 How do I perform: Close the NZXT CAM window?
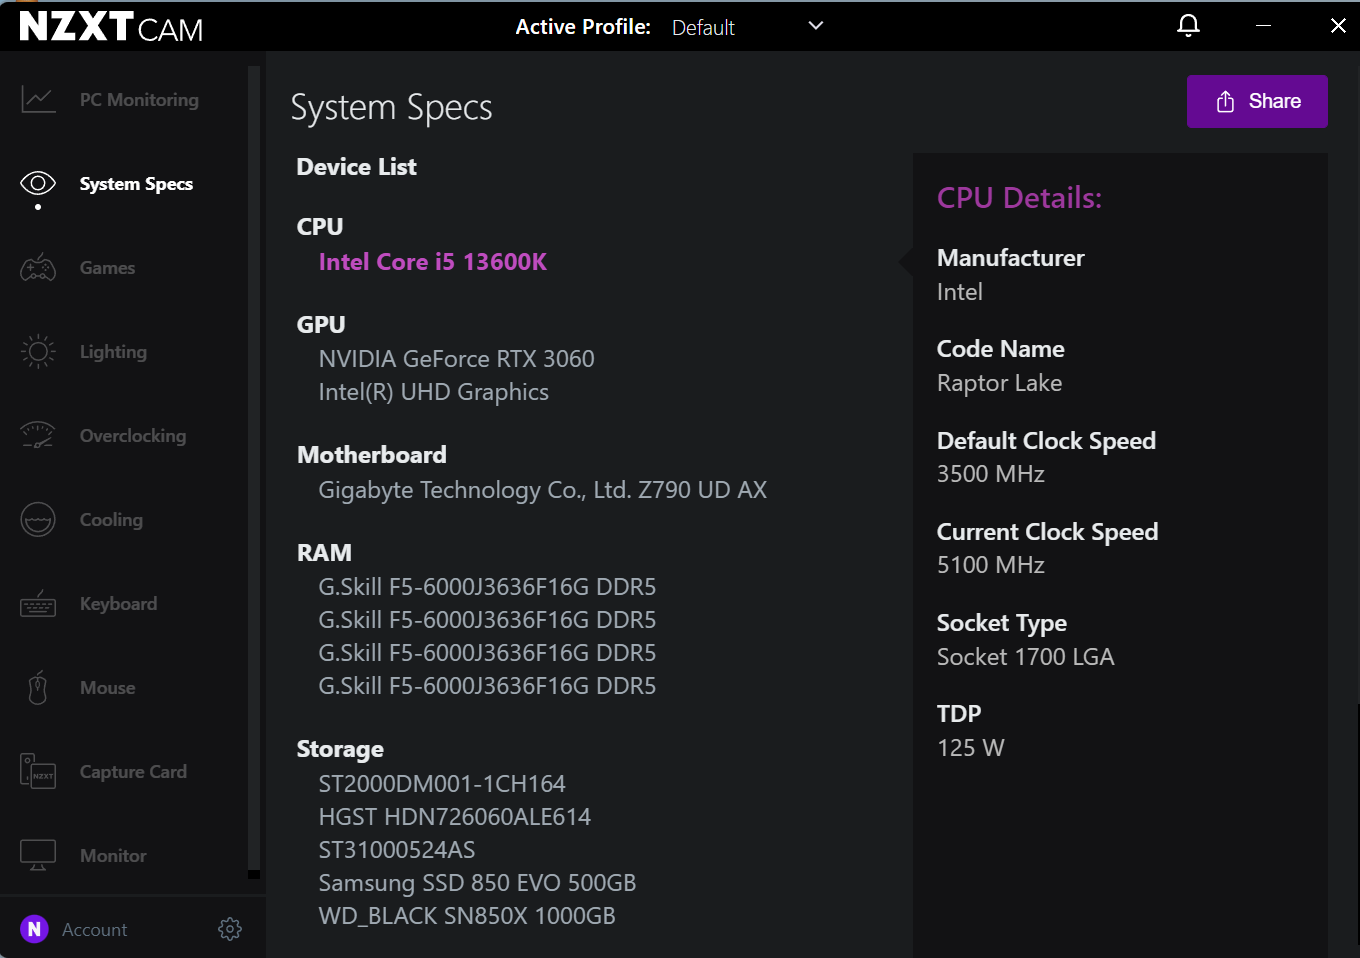tap(1338, 26)
